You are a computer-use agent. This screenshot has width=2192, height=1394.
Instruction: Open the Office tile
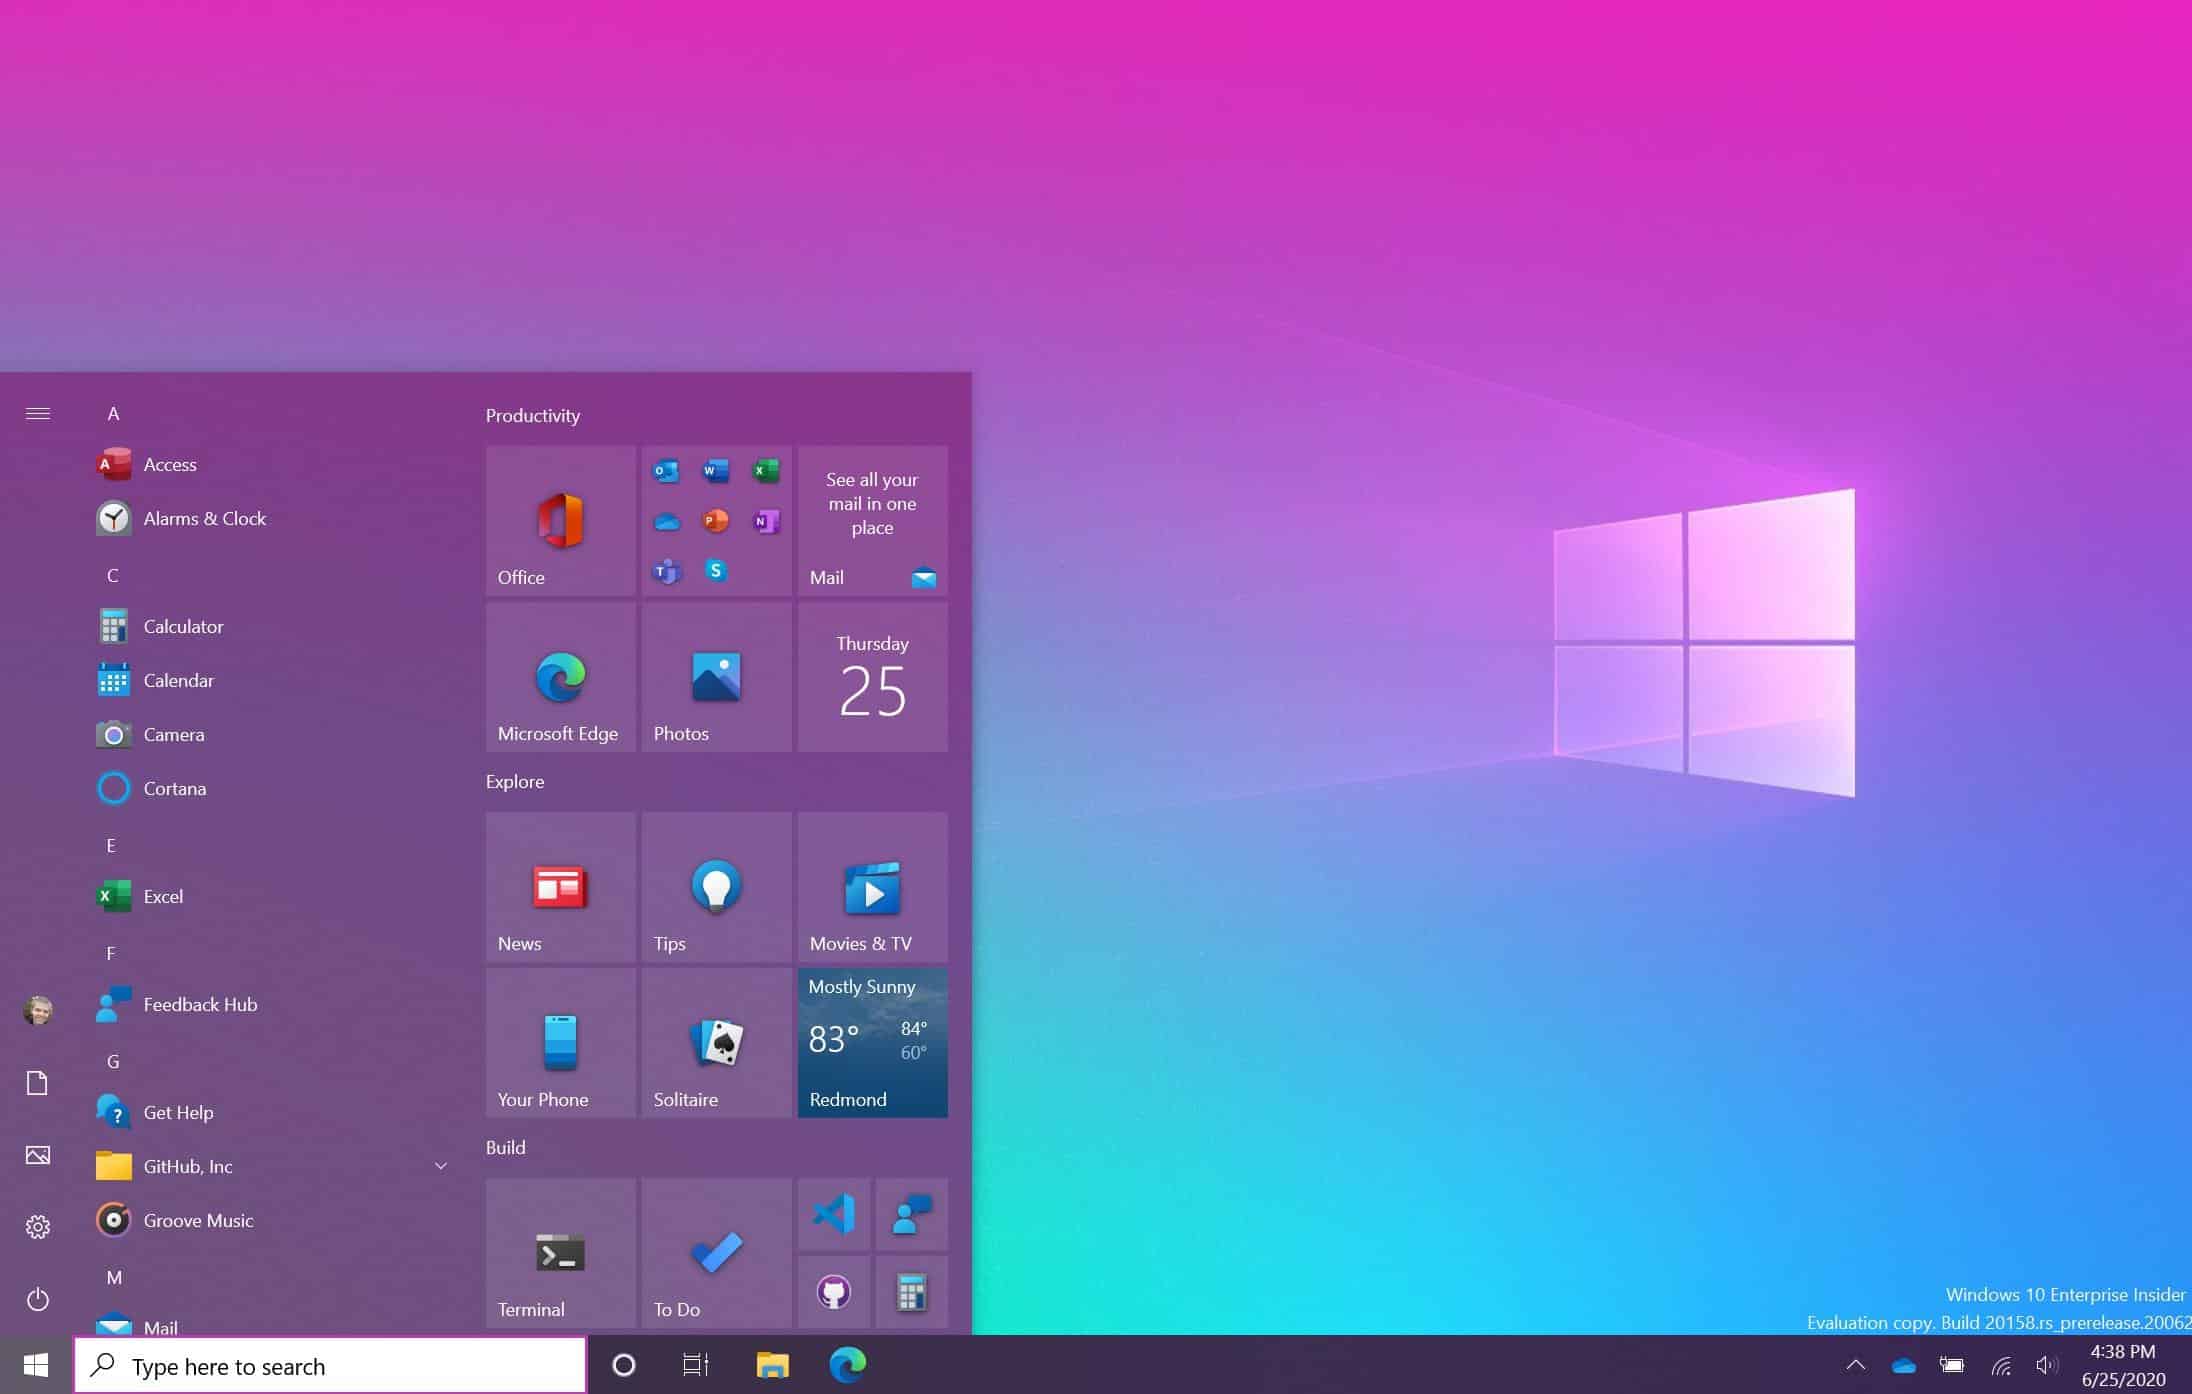pyautogui.click(x=561, y=521)
